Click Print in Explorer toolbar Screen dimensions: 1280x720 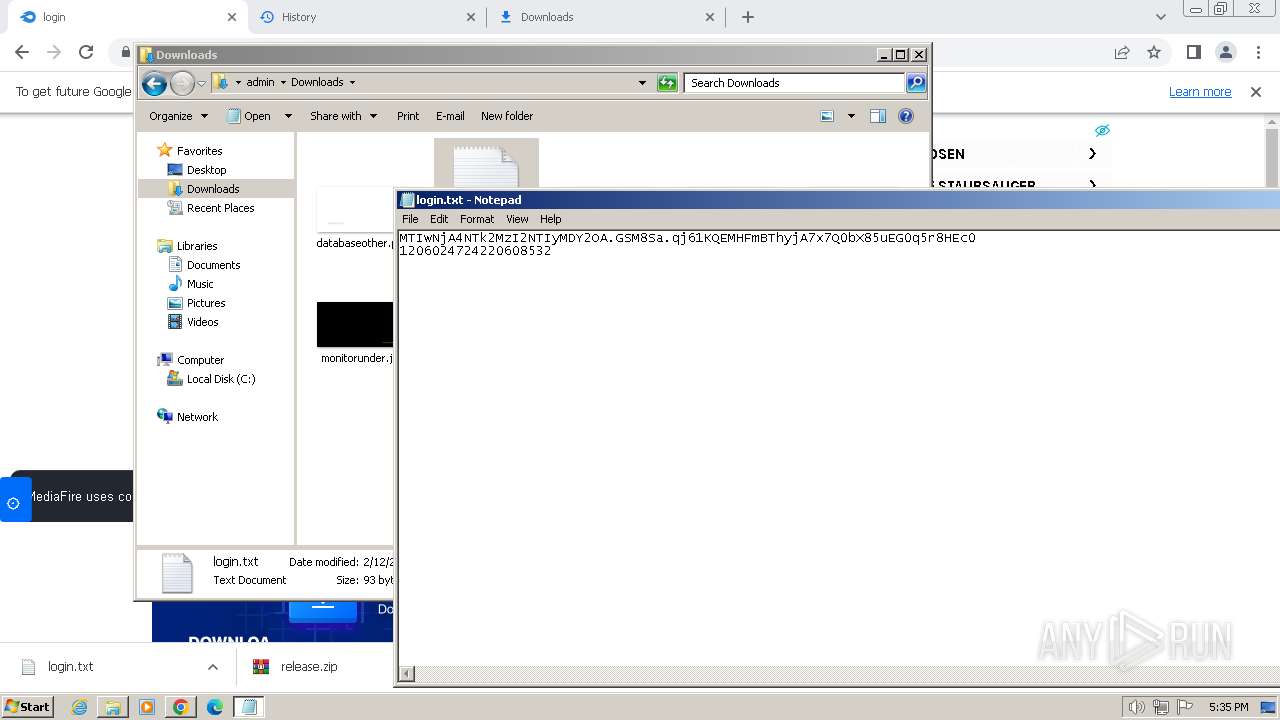coord(408,116)
